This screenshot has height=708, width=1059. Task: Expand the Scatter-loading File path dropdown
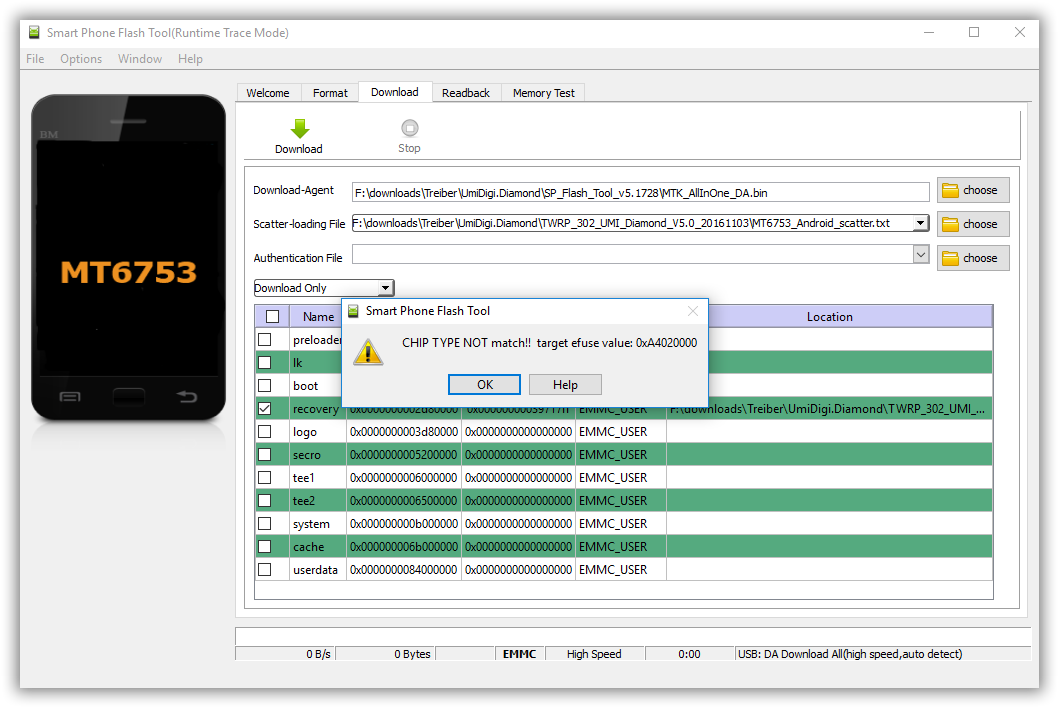[920, 223]
